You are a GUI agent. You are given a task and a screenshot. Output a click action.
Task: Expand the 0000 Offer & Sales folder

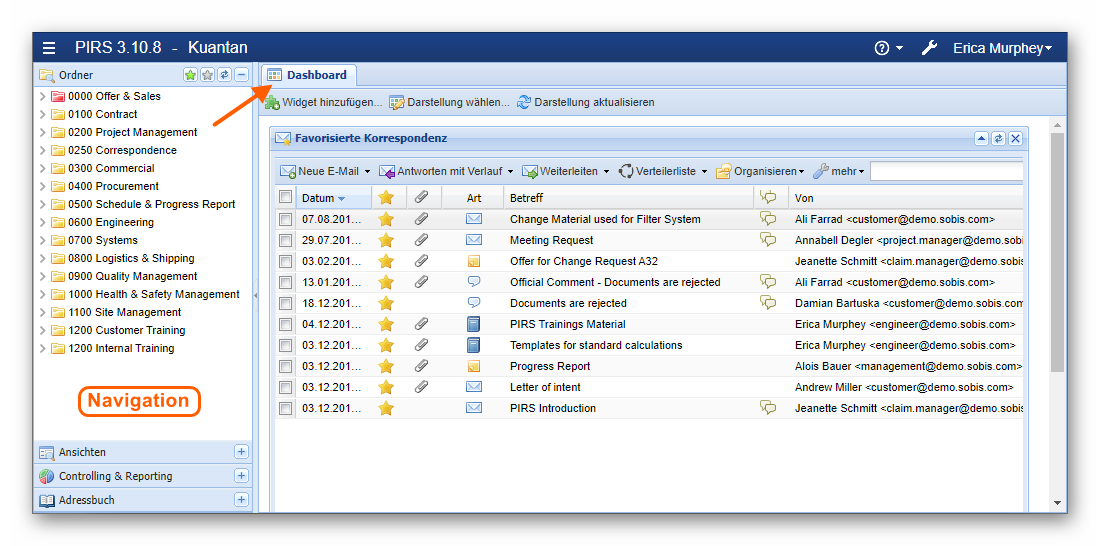[43, 96]
